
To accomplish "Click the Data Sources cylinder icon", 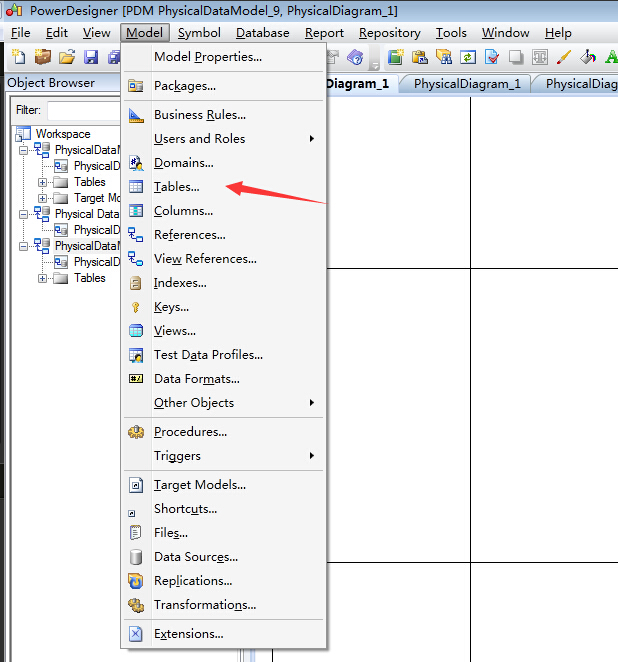I will 136,557.
